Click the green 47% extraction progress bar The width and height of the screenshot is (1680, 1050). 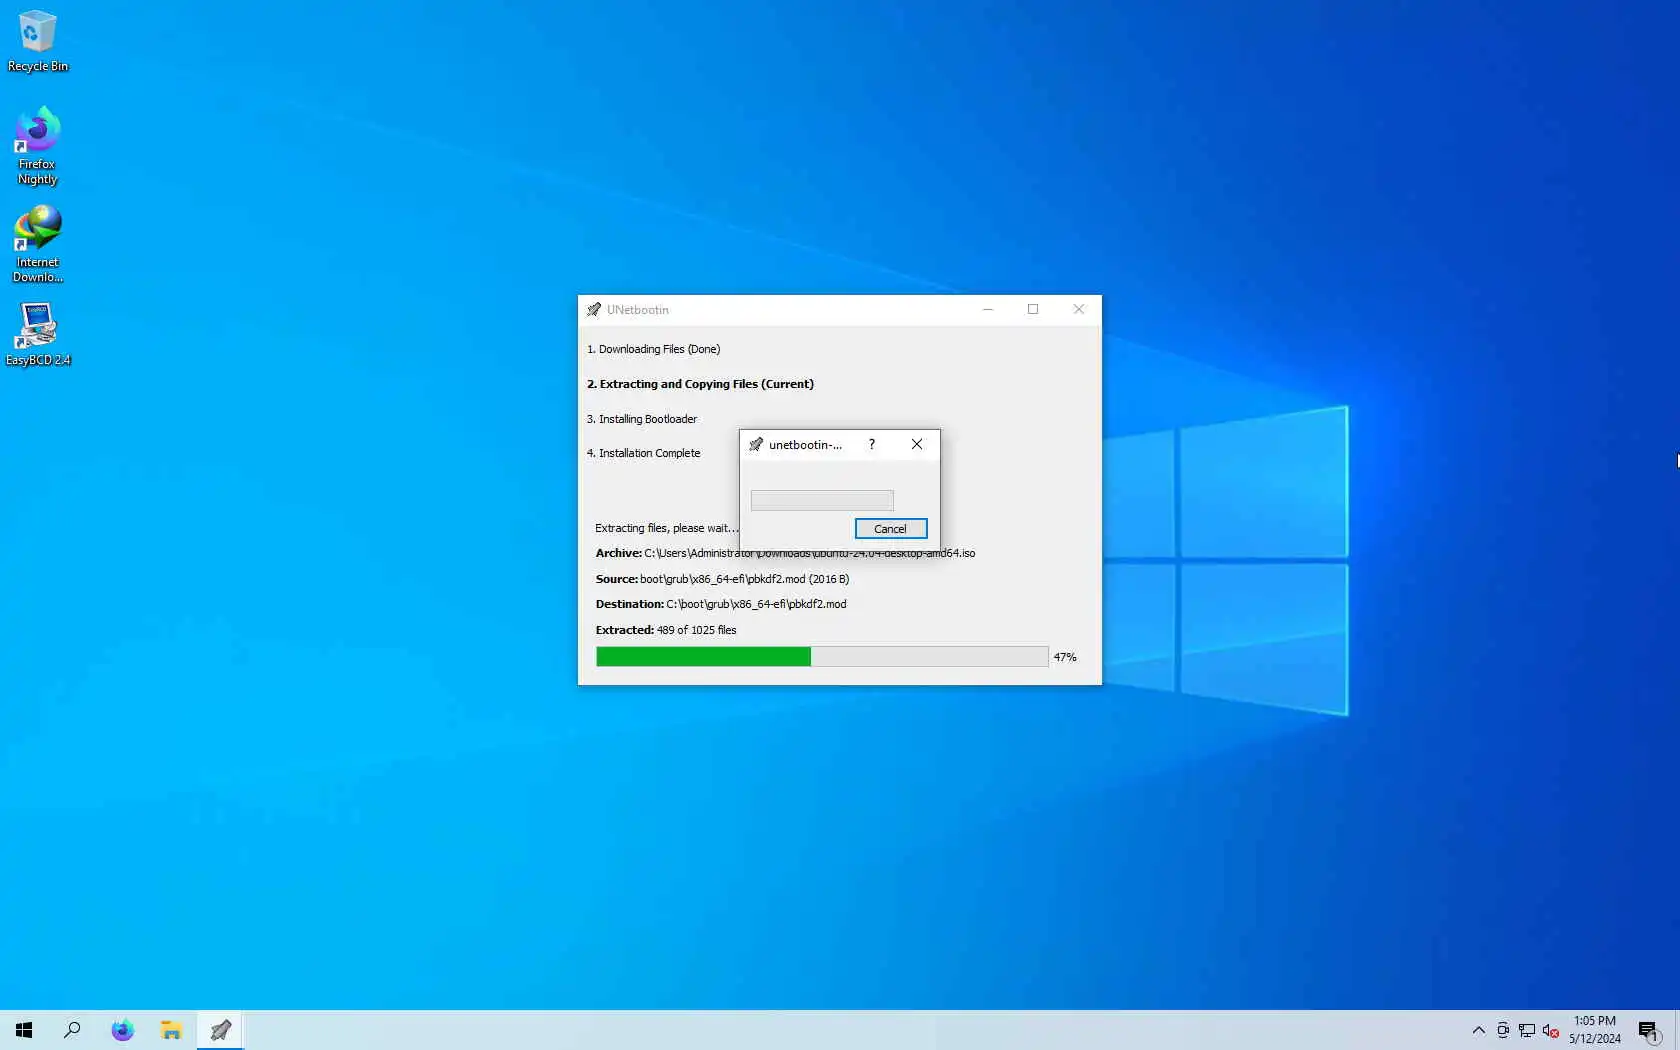(x=822, y=657)
